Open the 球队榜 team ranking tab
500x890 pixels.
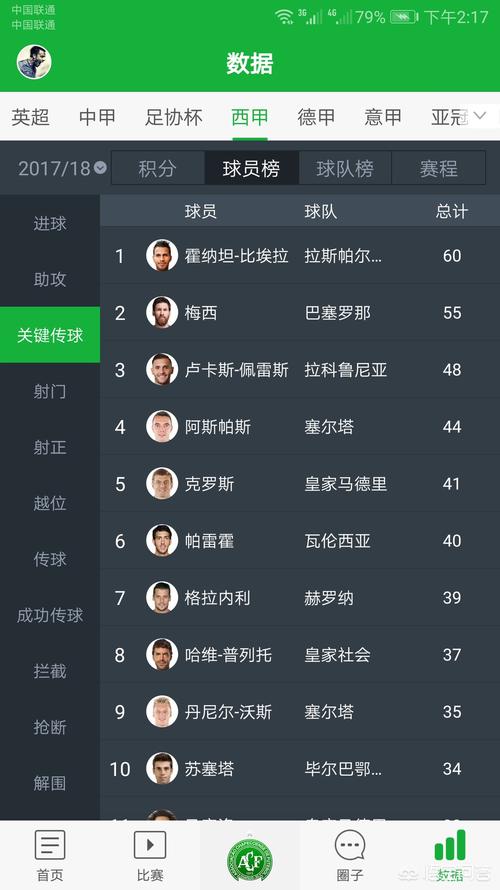[x=345, y=168]
